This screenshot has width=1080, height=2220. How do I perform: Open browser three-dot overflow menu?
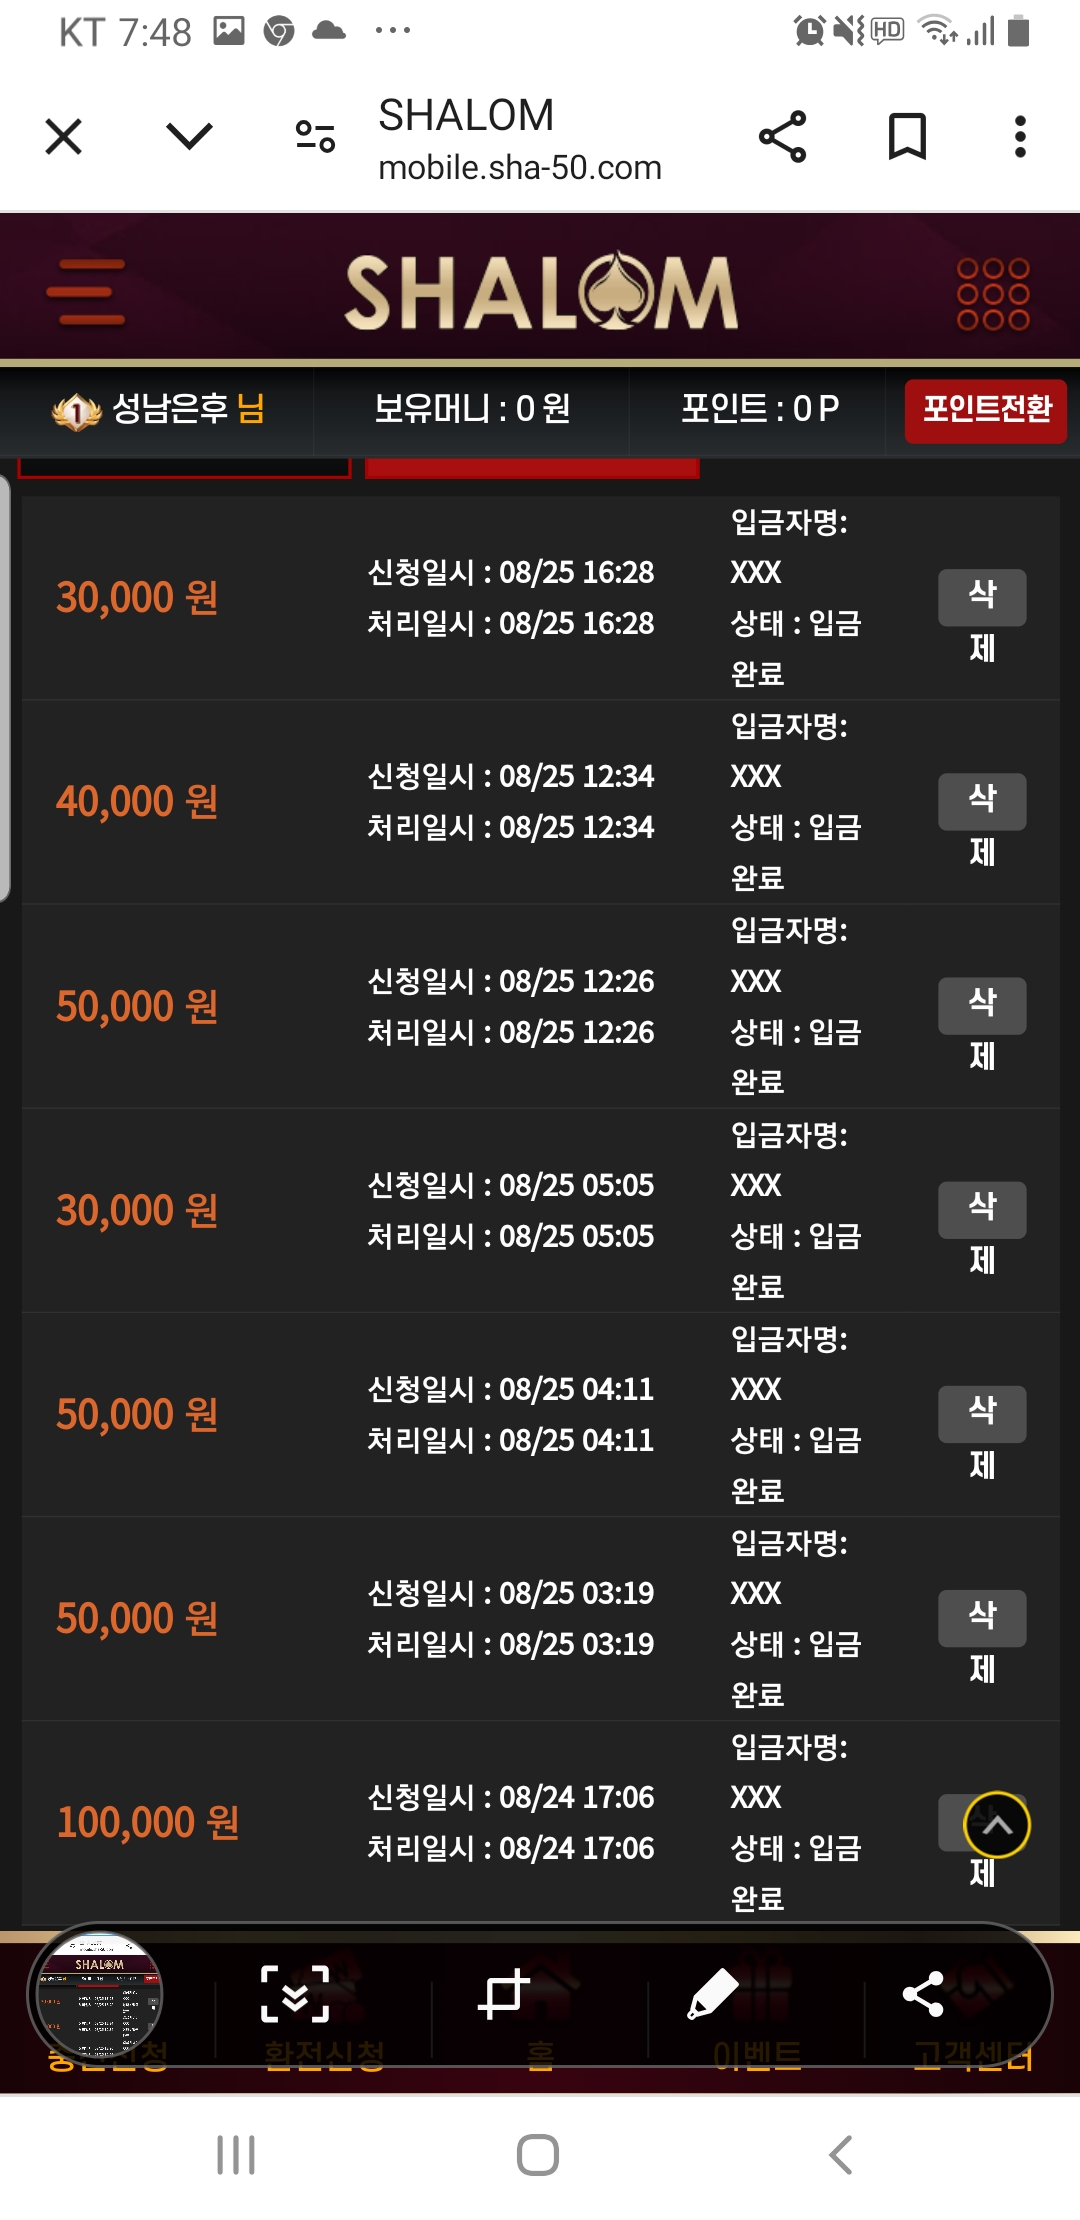coord(1020,137)
